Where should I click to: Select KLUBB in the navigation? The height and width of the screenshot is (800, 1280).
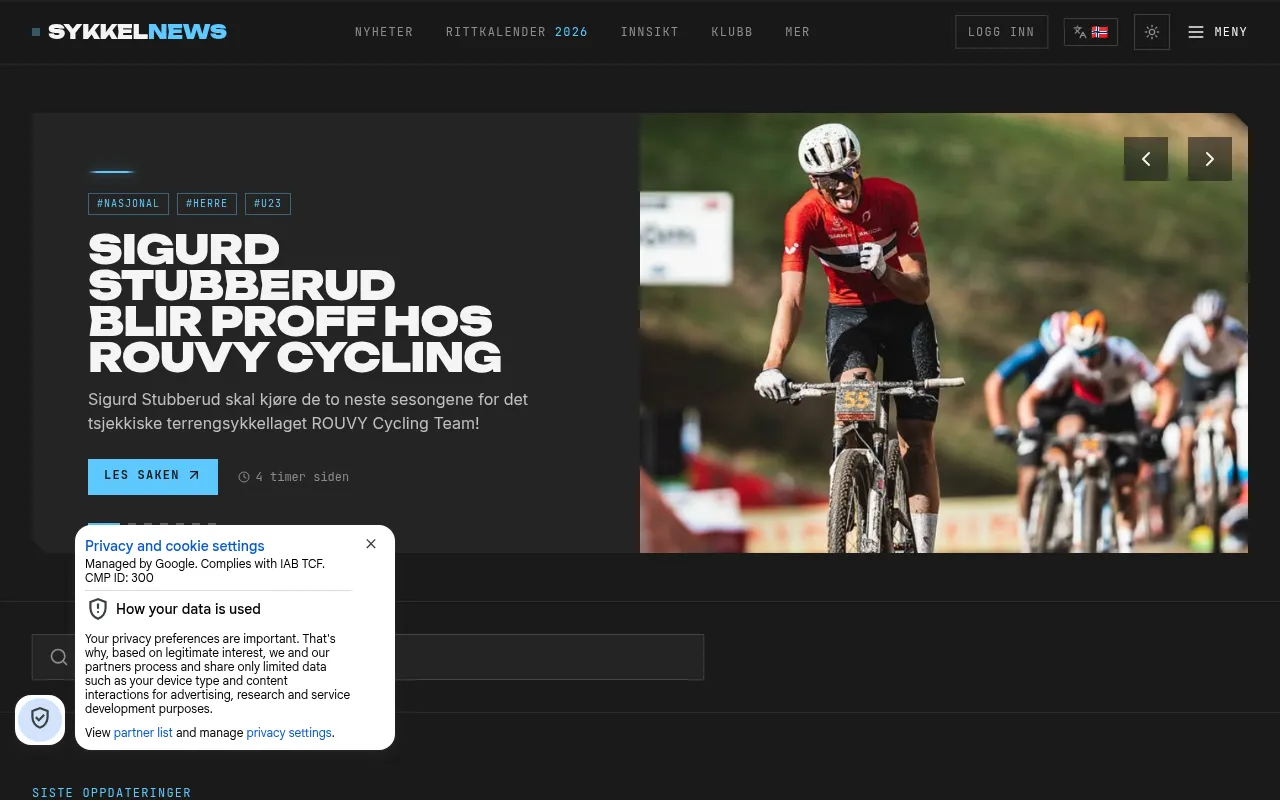click(732, 32)
